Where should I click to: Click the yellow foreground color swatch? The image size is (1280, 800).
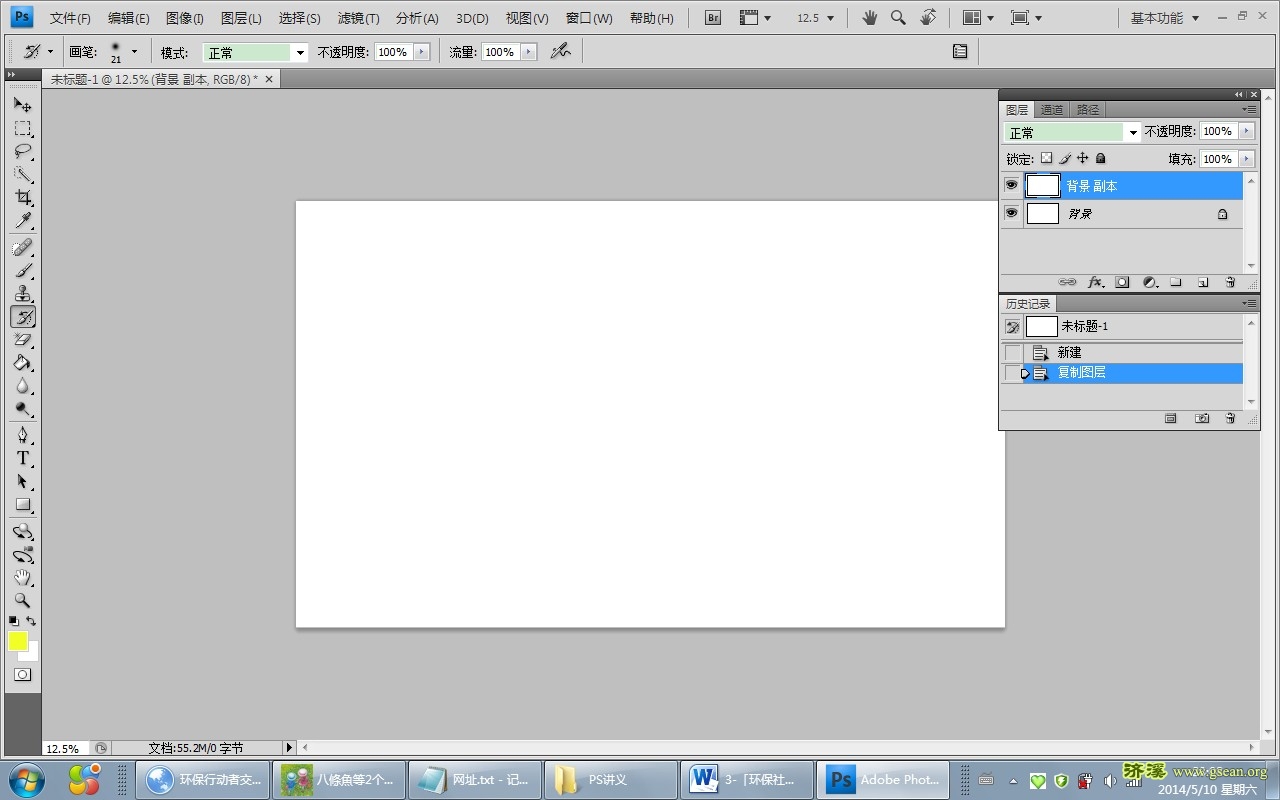click(18, 641)
